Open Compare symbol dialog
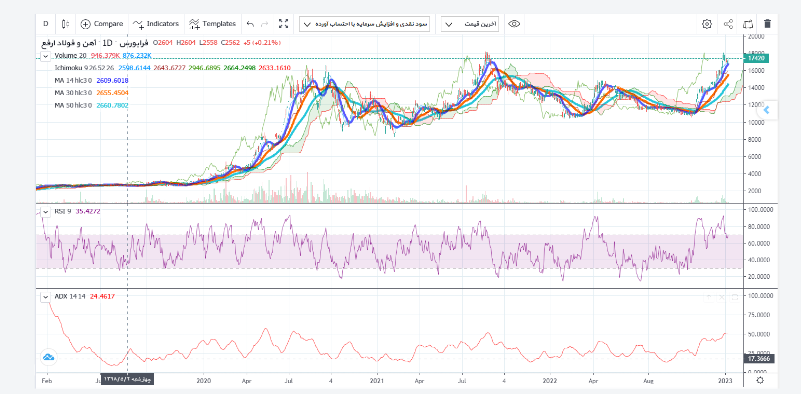The height and width of the screenshot is (394, 801). [x=102, y=24]
